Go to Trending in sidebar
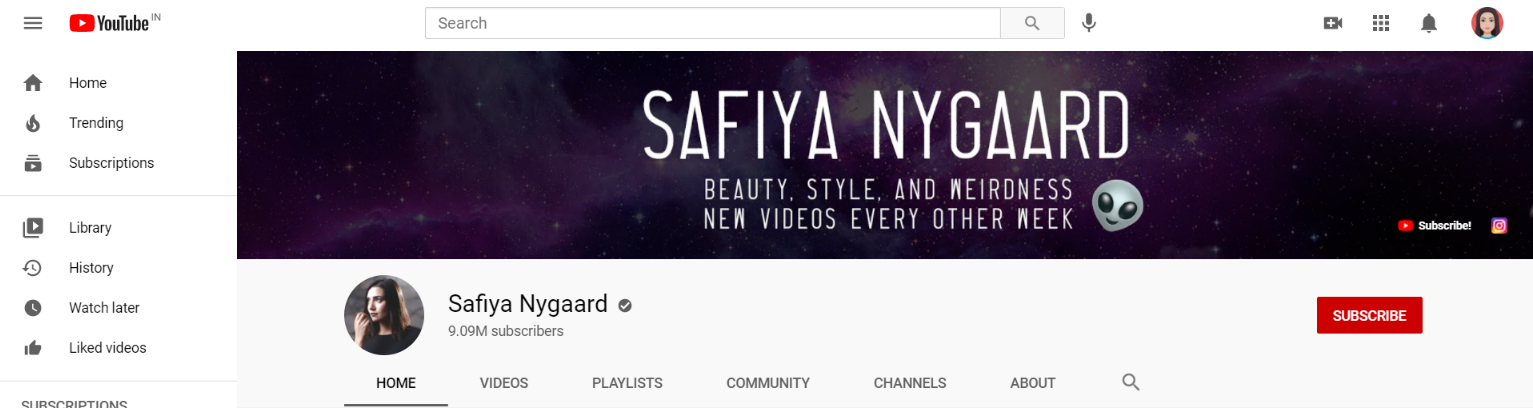 click(96, 123)
